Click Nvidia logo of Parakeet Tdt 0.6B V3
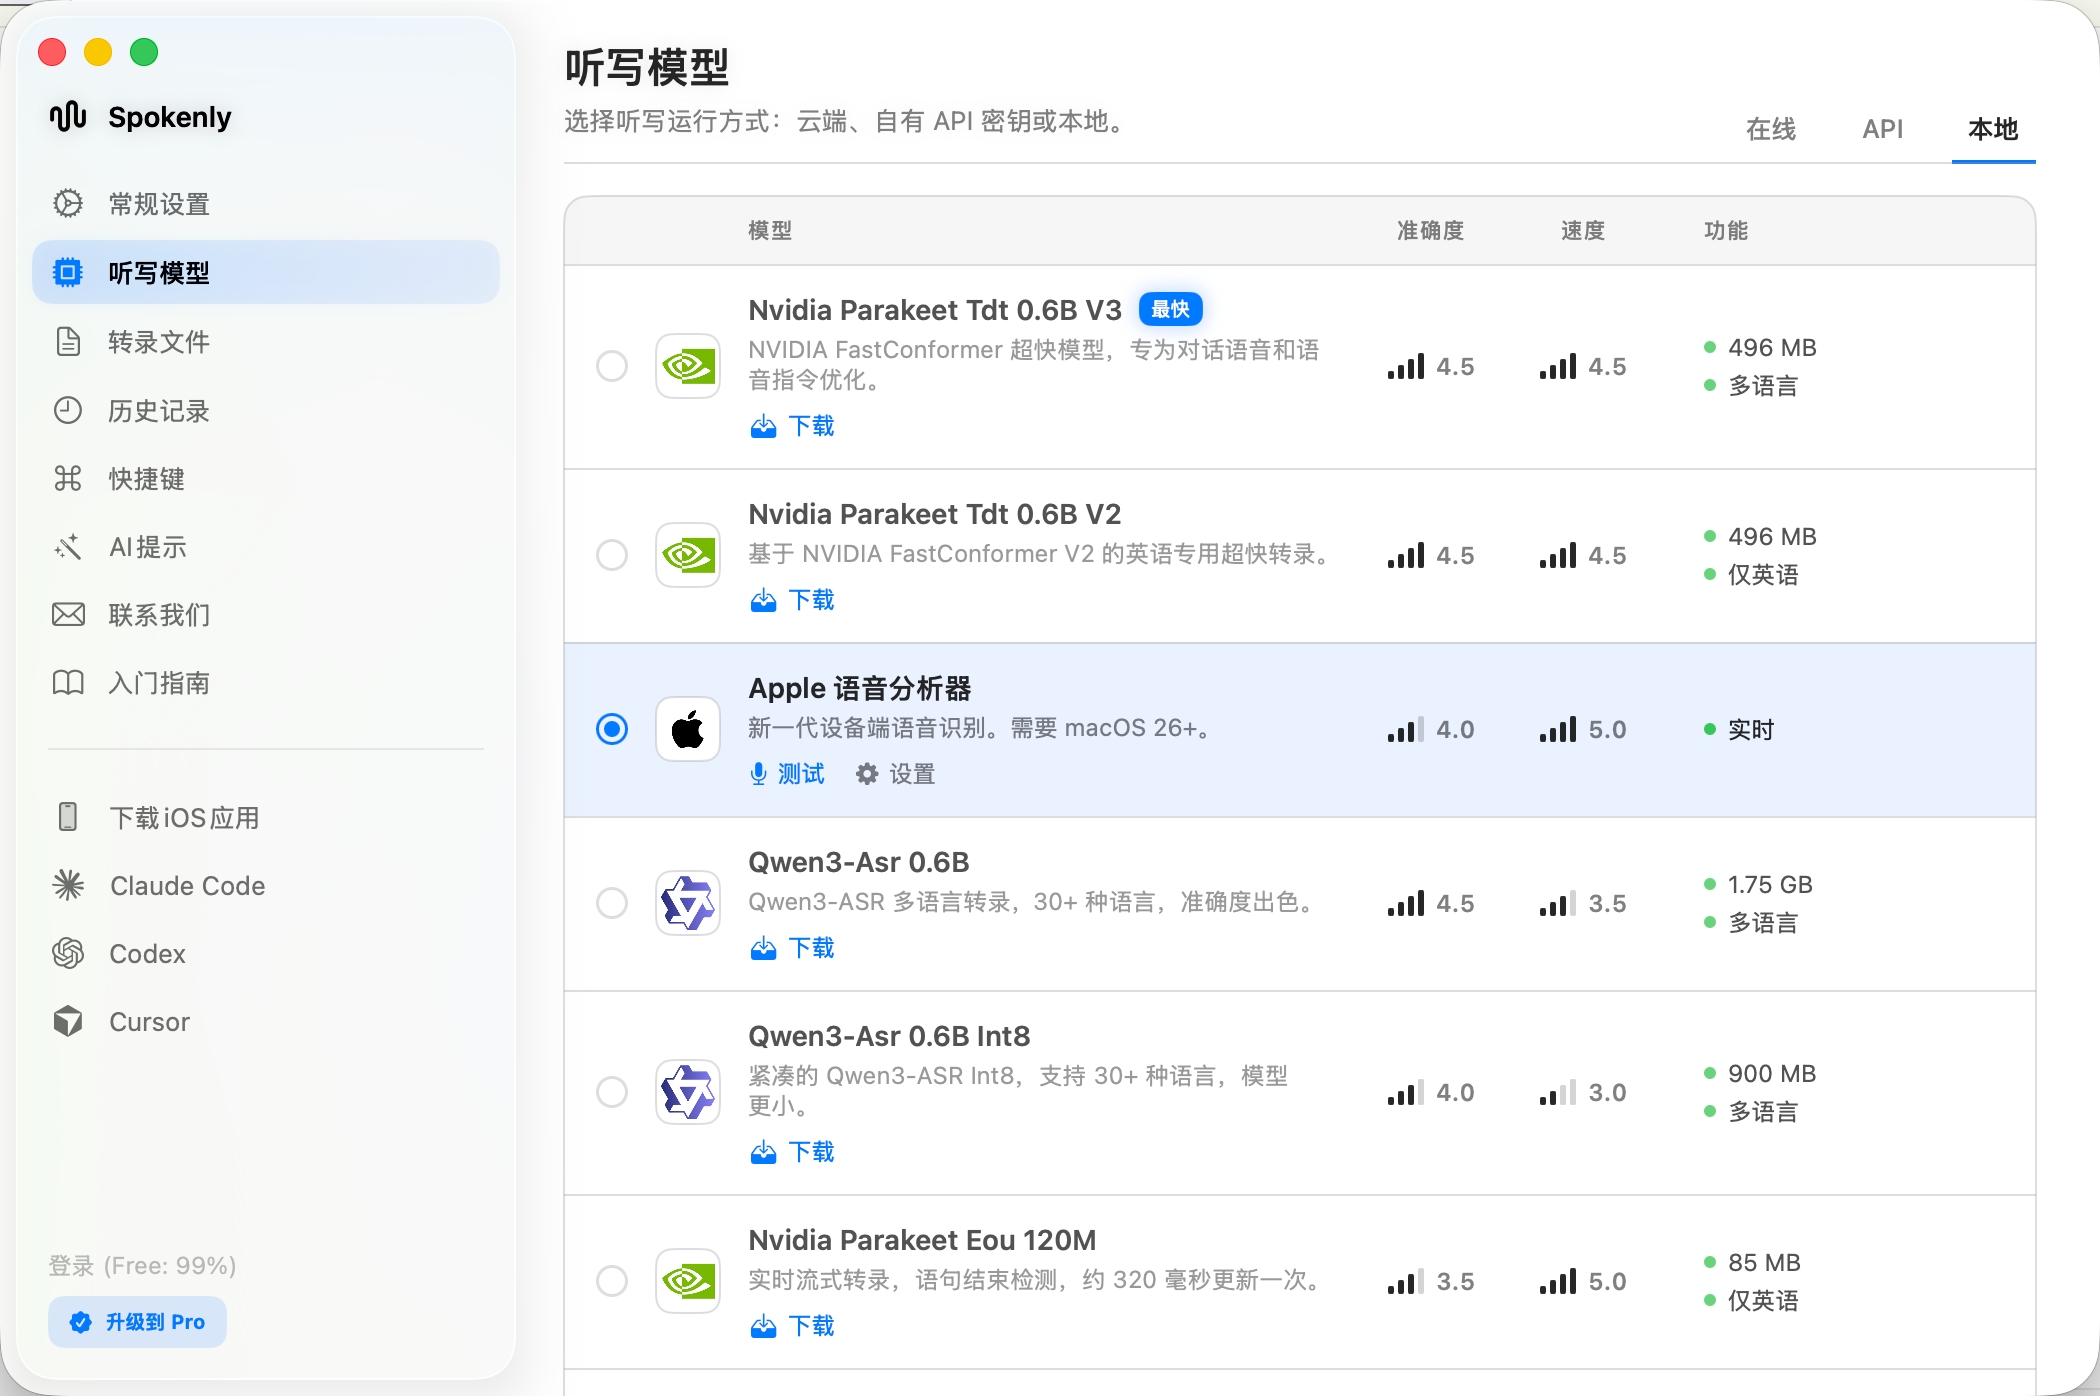This screenshot has width=2100, height=1396. pyautogui.click(x=688, y=366)
